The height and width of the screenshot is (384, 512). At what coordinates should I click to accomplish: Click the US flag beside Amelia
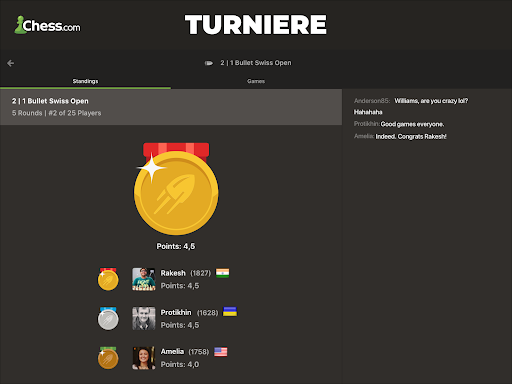click(x=221, y=352)
